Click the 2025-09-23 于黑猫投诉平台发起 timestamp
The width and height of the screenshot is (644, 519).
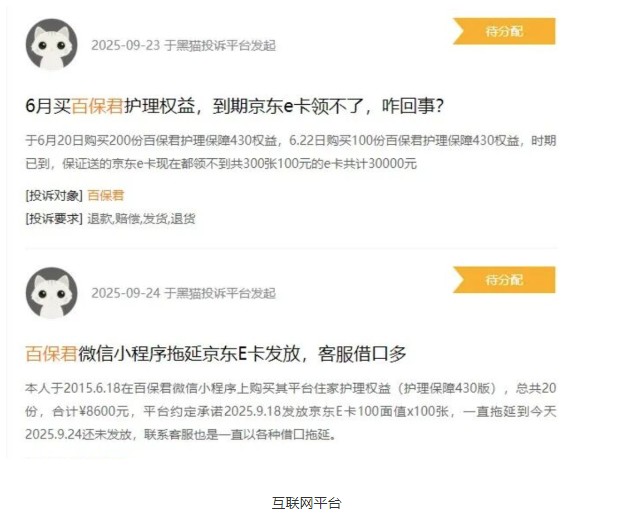click(x=183, y=45)
